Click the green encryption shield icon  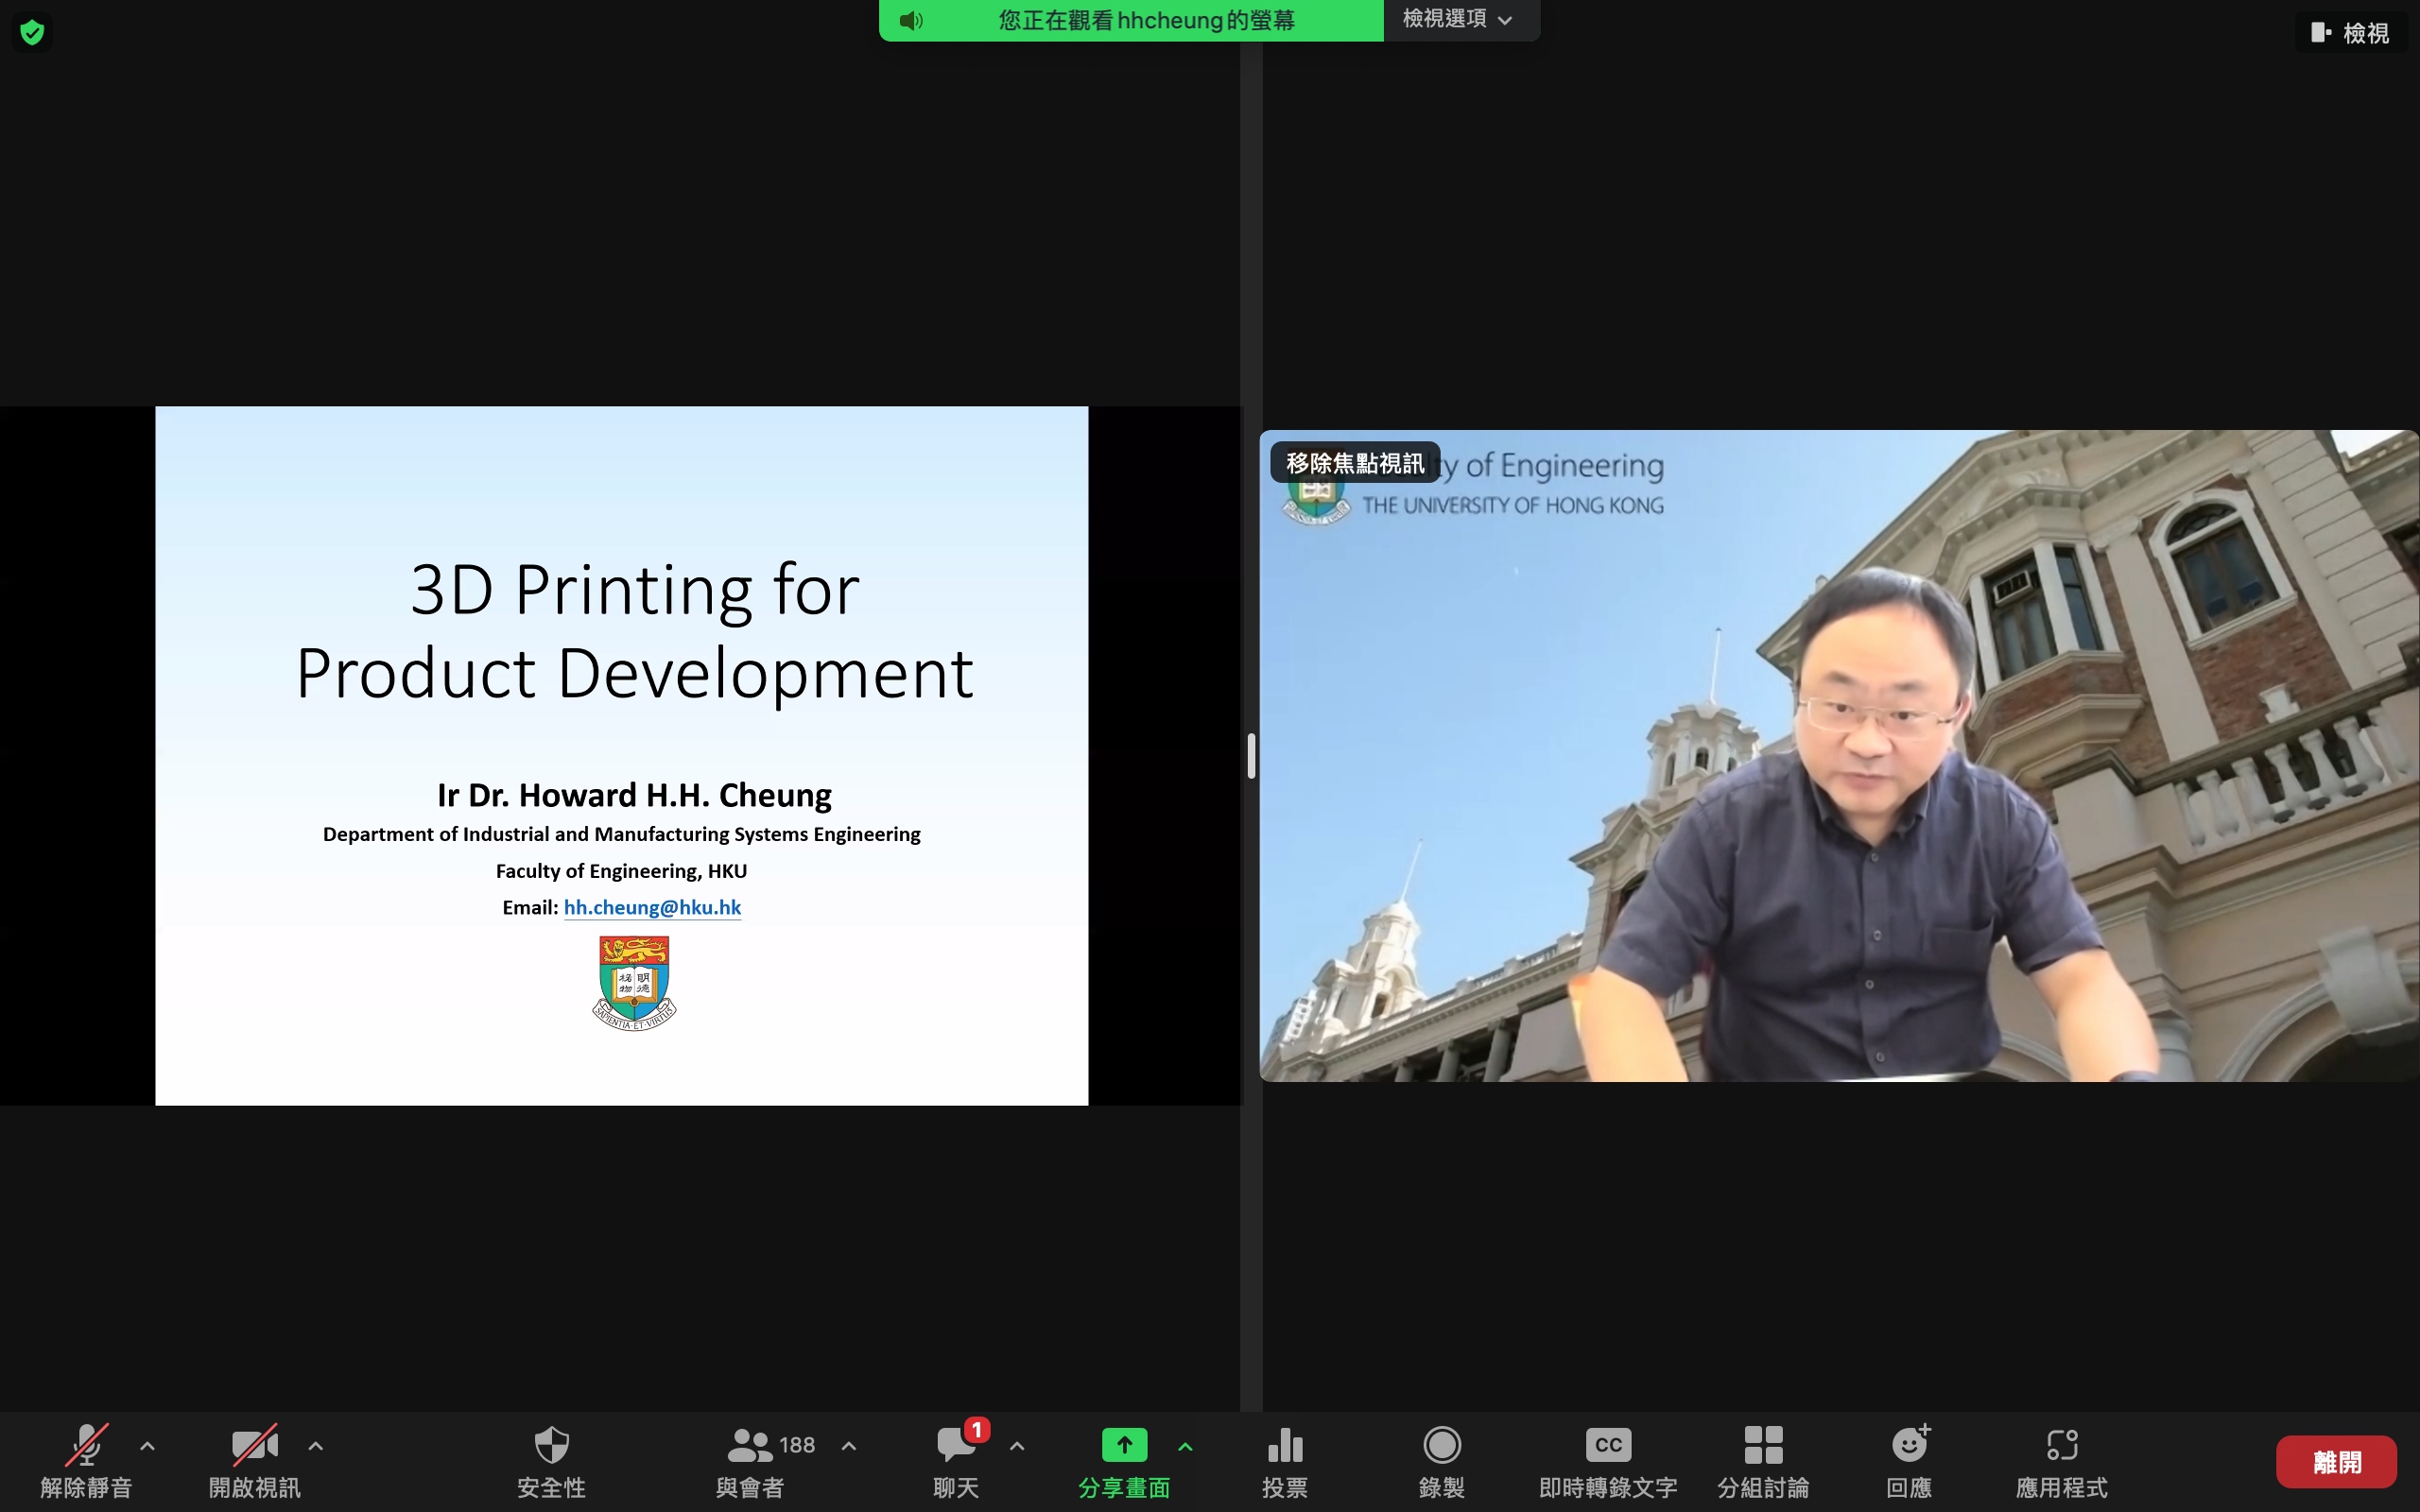32,33
